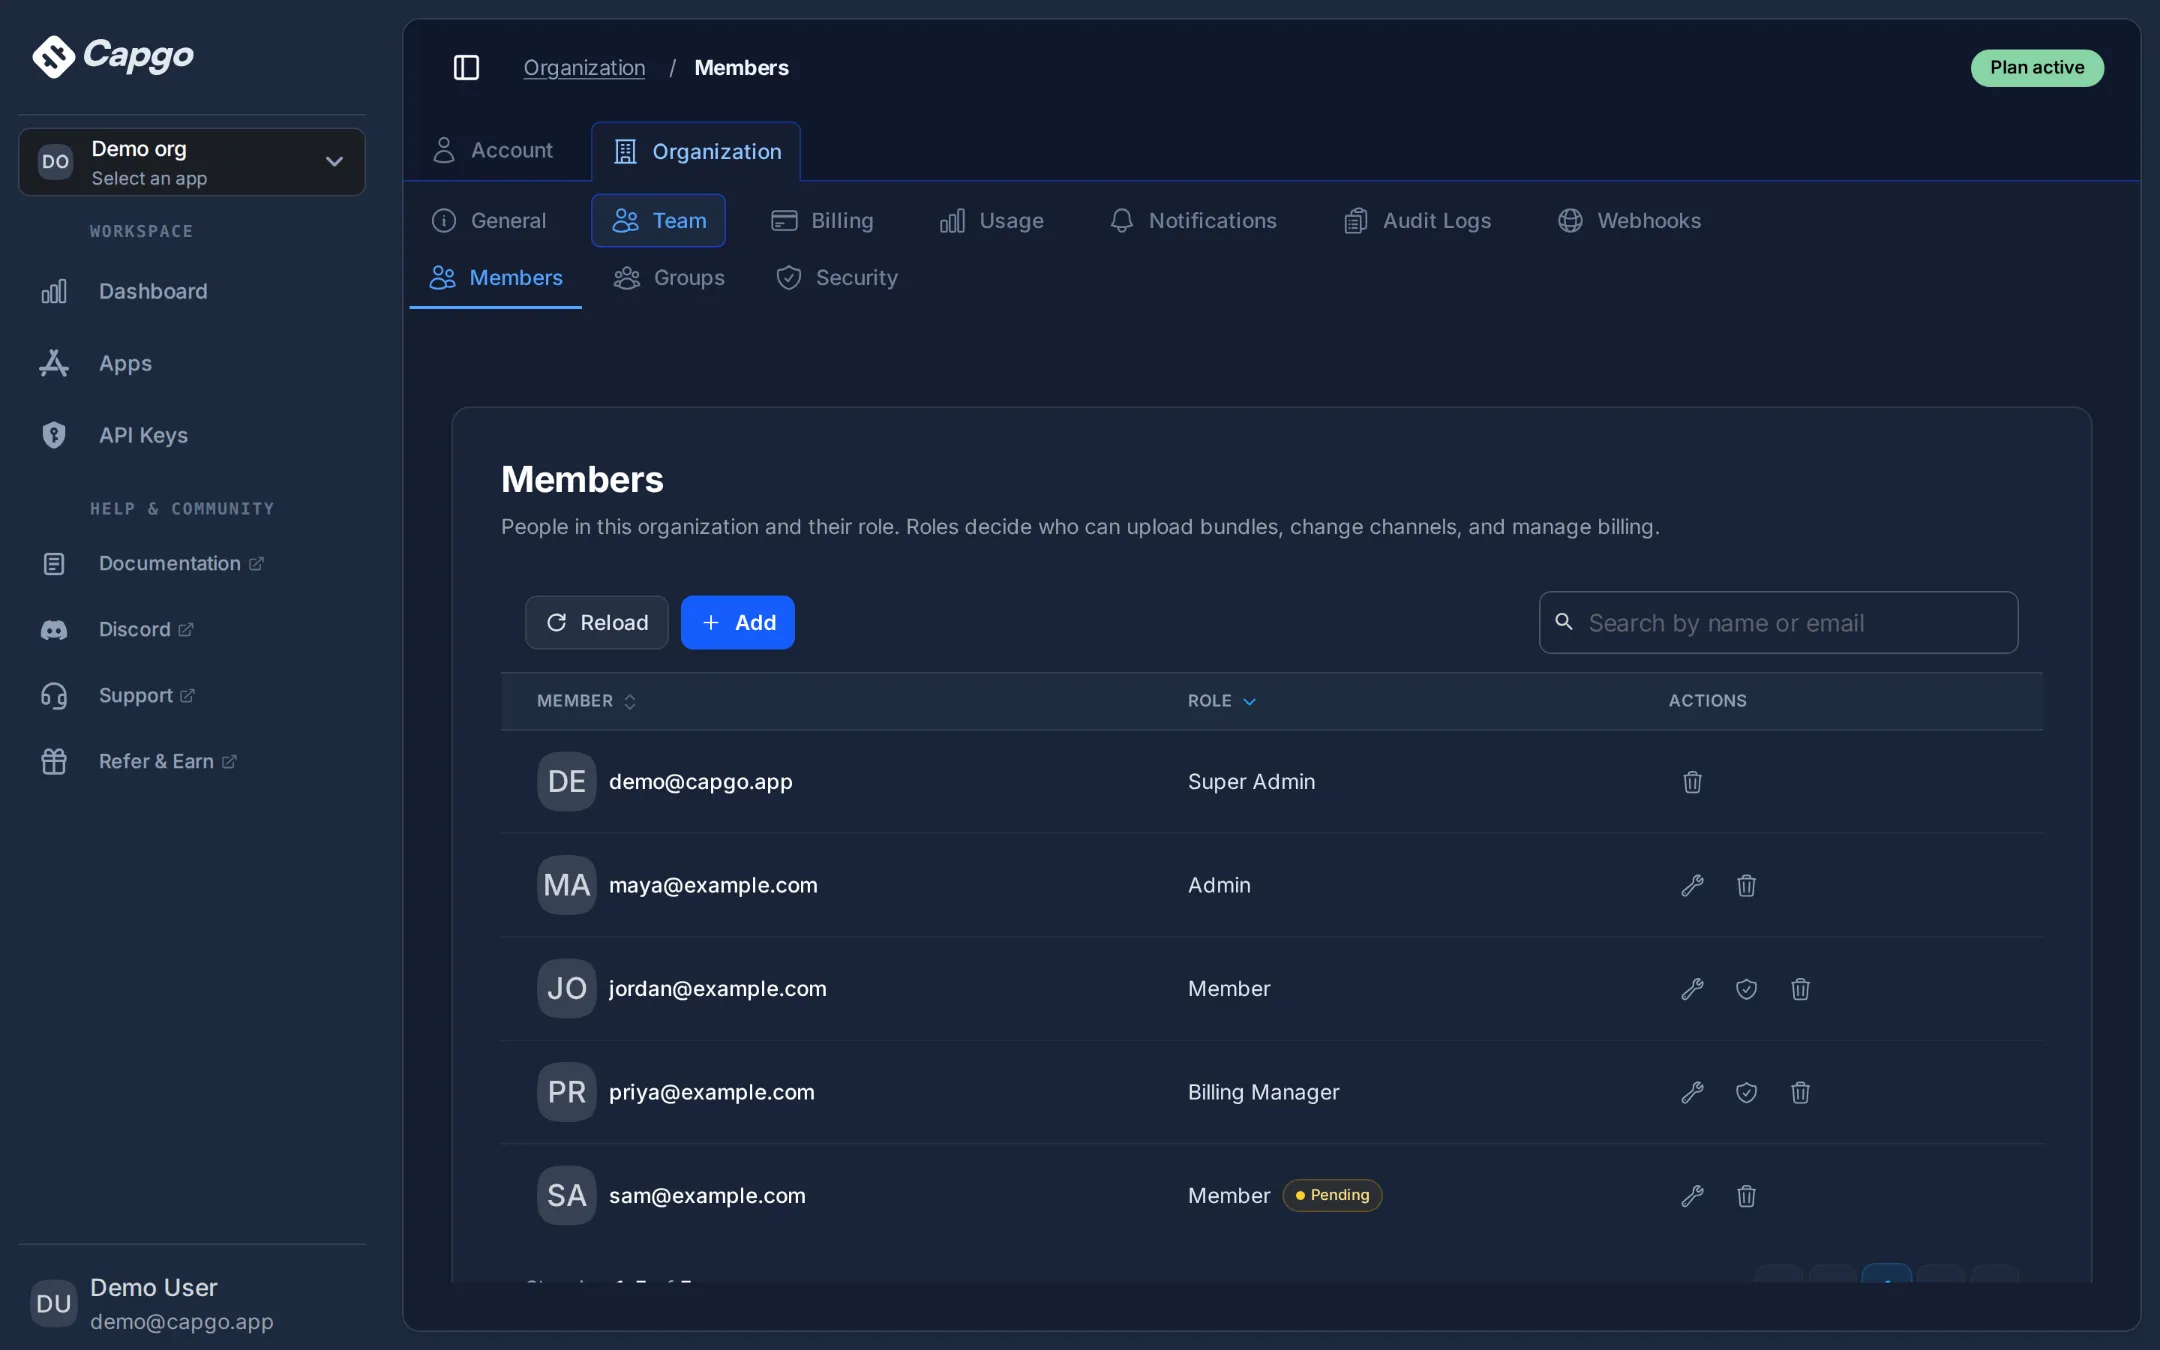The height and width of the screenshot is (1350, 2160).
Task: Open the Audit Logs tab
Action: point(1417,220)
